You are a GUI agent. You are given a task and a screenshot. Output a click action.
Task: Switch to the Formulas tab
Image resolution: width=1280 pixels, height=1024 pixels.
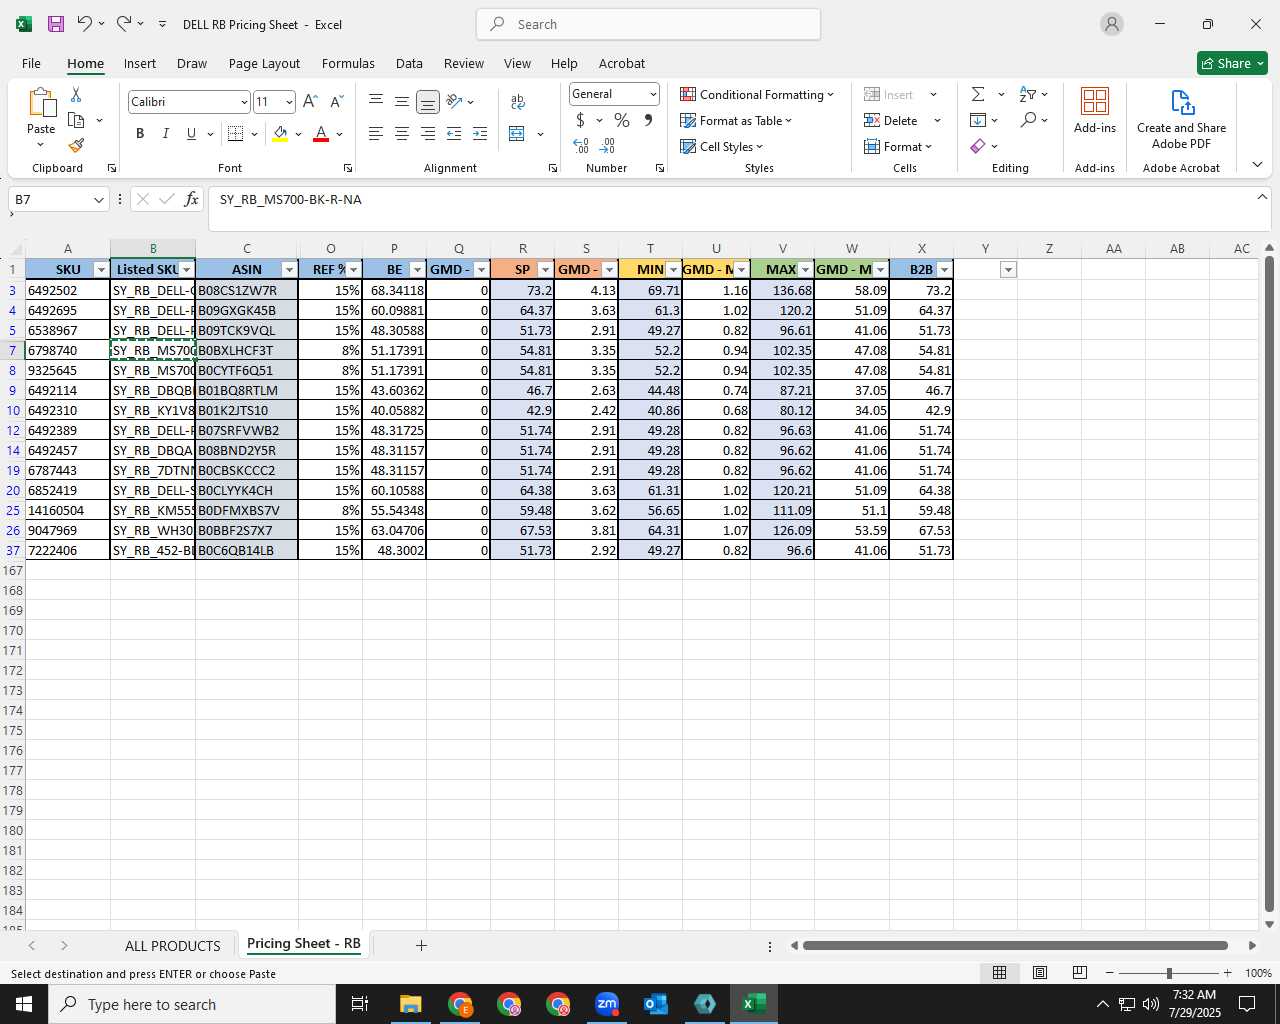coord(348,63)
